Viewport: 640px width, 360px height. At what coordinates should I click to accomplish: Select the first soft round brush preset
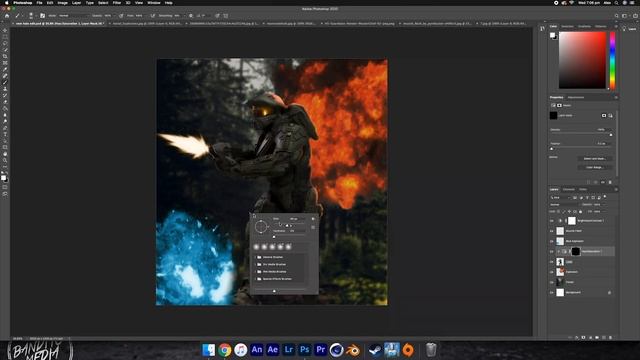[256, 247]
